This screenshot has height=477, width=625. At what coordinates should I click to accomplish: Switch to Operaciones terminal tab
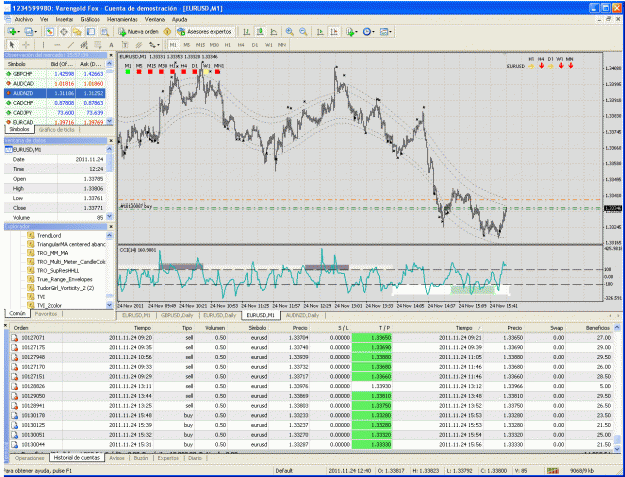(29, 458)
